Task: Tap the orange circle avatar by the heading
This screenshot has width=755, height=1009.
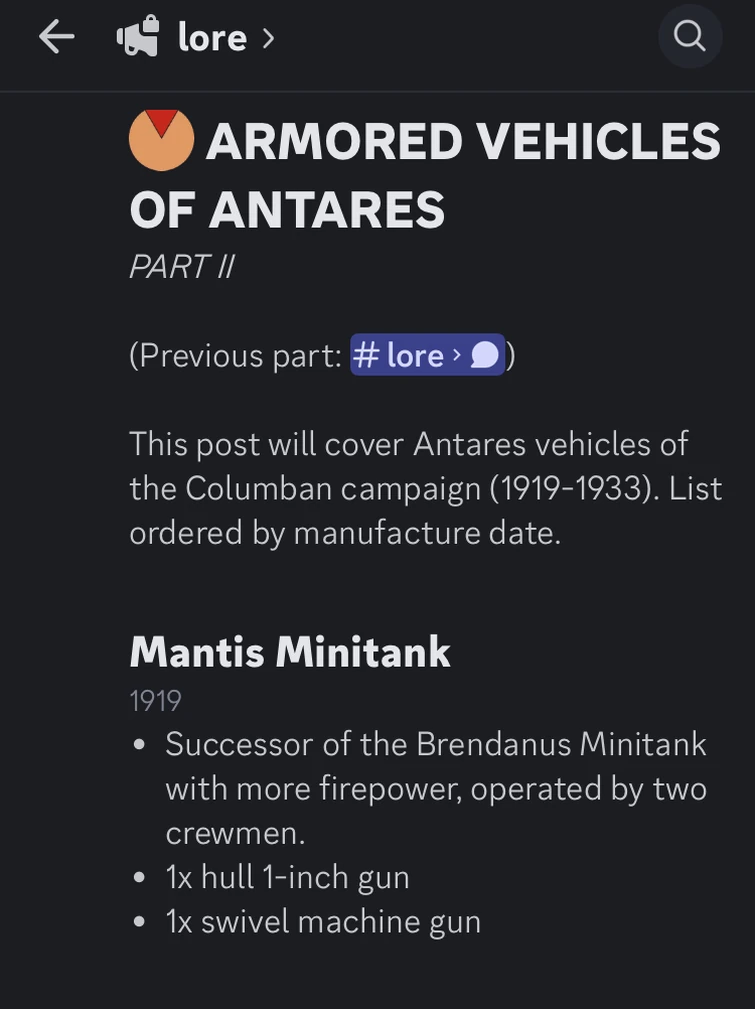Action: [161, 139]
